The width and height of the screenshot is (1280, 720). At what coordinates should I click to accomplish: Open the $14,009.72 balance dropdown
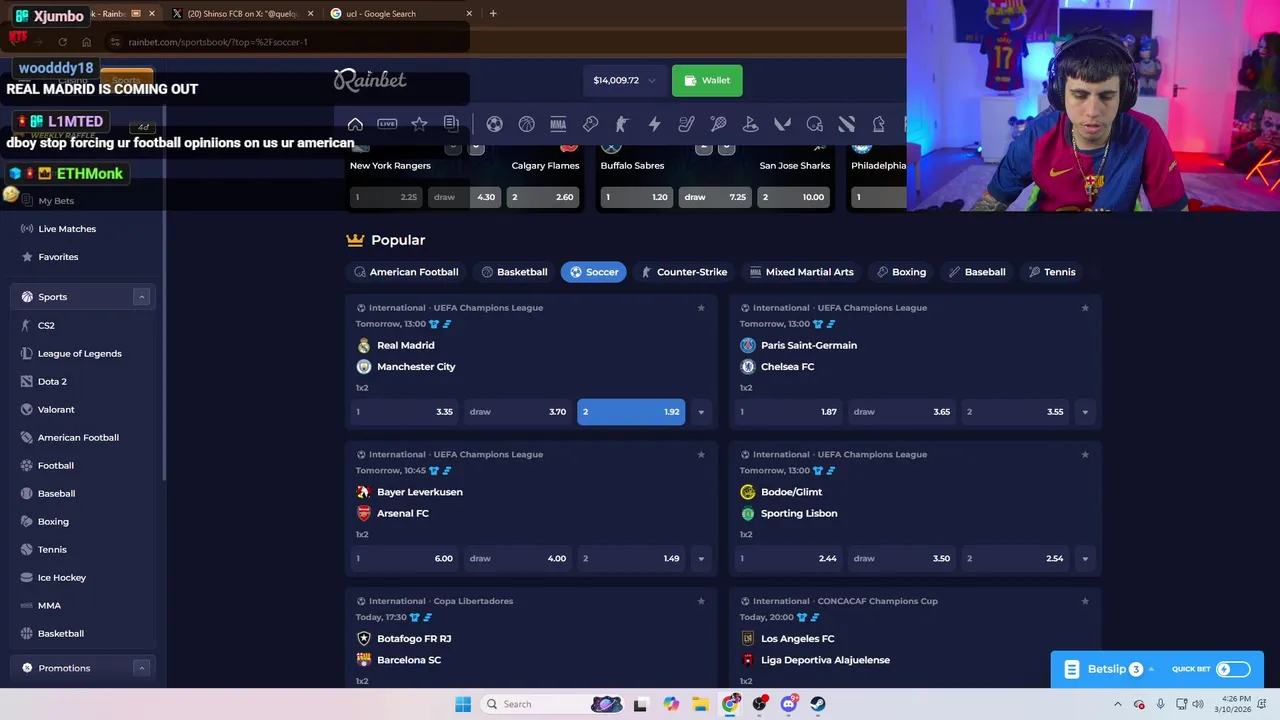click(x=624, y=80)
